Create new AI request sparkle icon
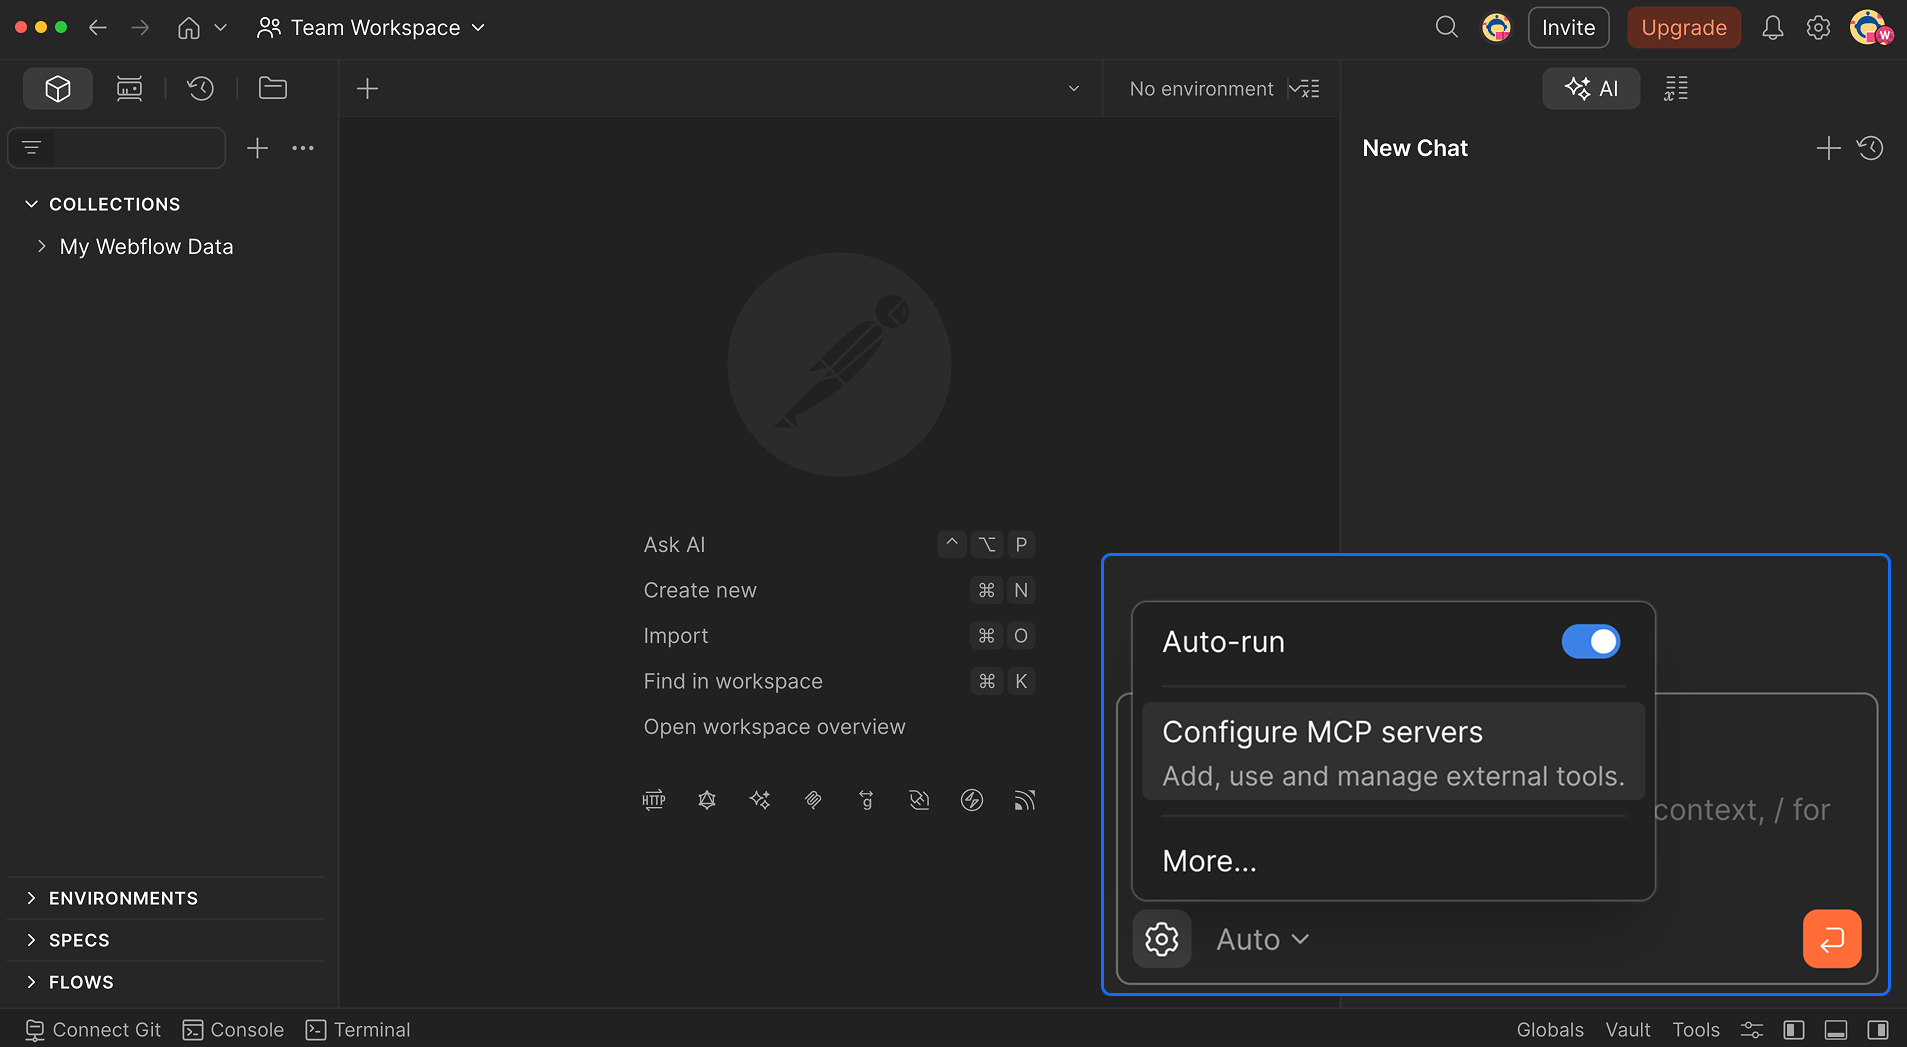This screenshot has height=1047, width=1907. point(760,800)
